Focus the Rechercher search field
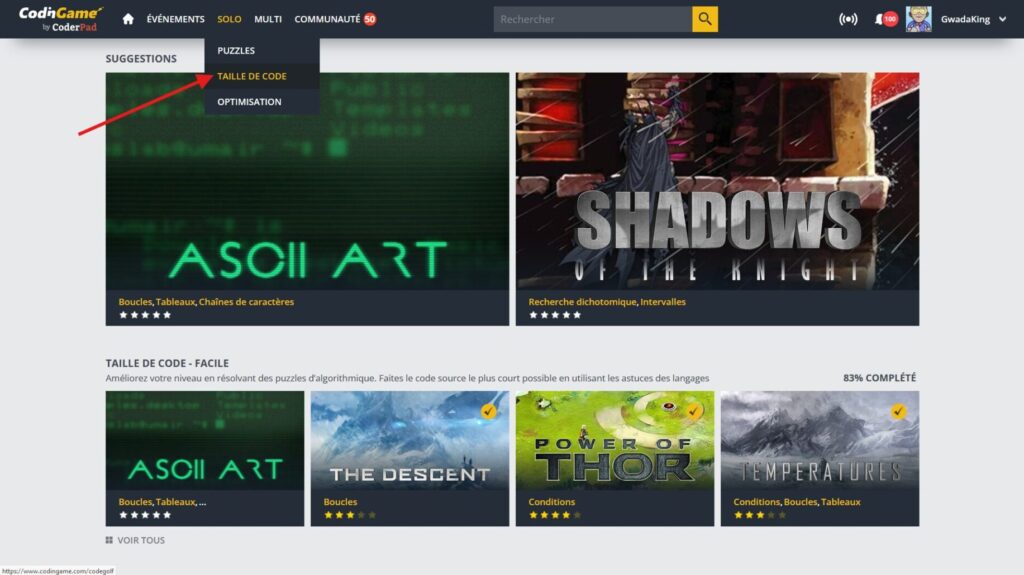This screenshot has height=575, width=1024. coord(592,19)
